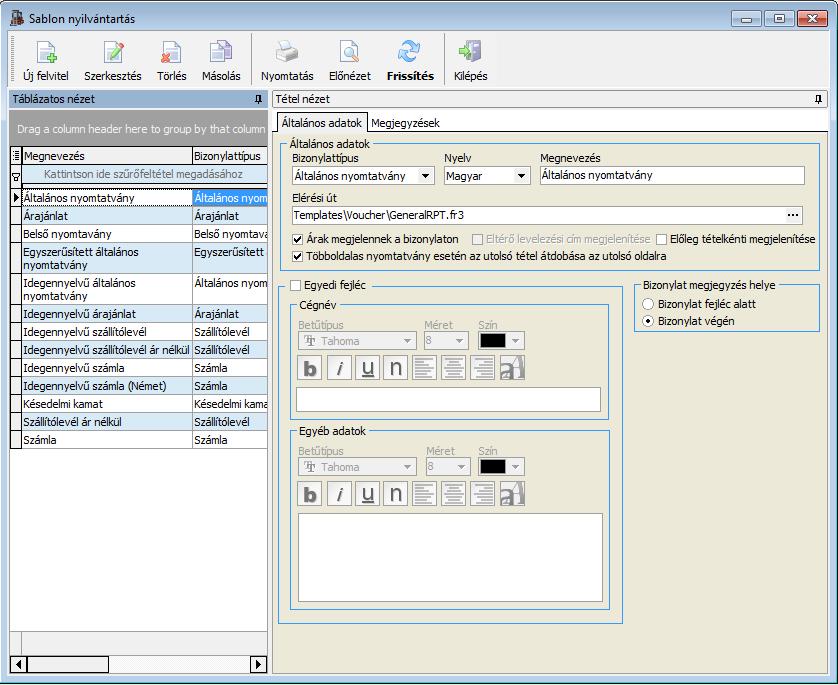Select the 'Késedelmi kamat' row
This screenshot has height=685, width=838.
pos(139,404)
